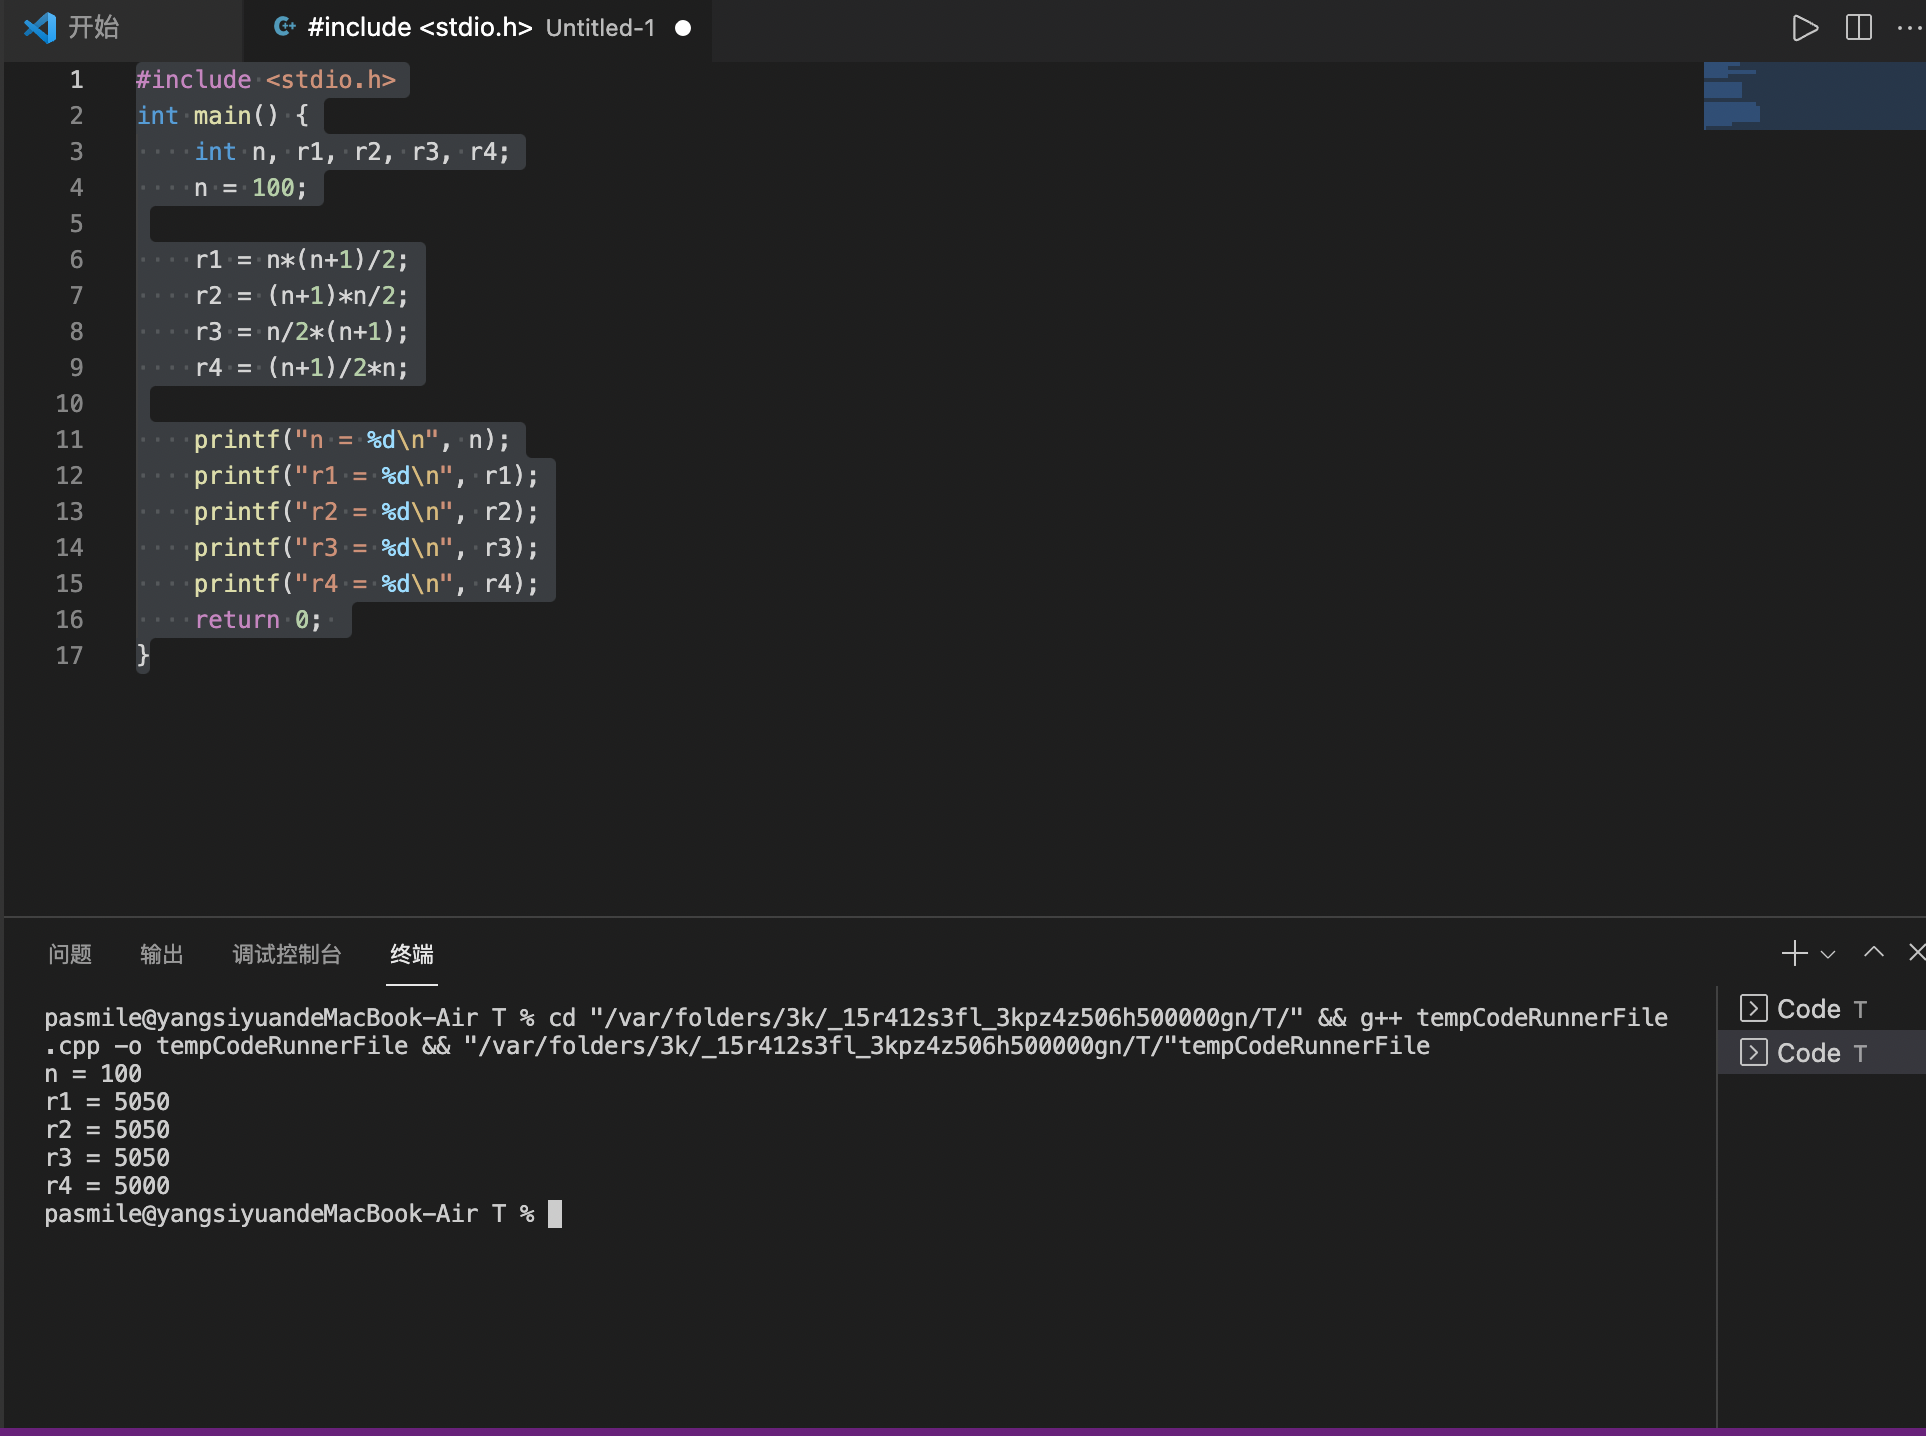Click the VS Code logo icon
The image size is (1926, 1436).
coord(40,27)
